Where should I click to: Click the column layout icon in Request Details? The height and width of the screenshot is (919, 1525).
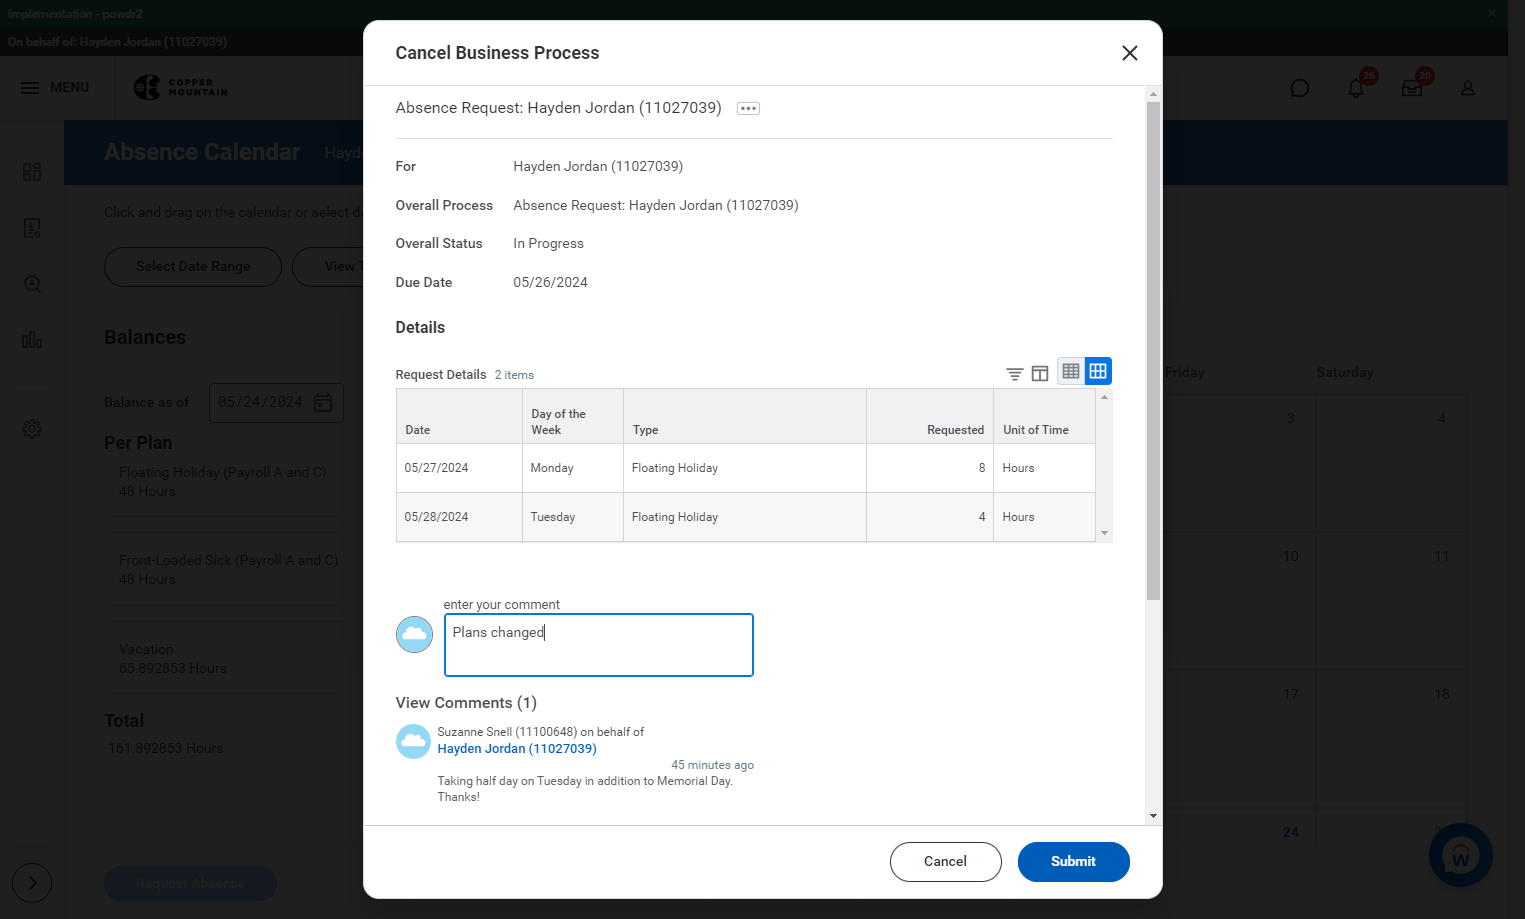pos(1040,373)
